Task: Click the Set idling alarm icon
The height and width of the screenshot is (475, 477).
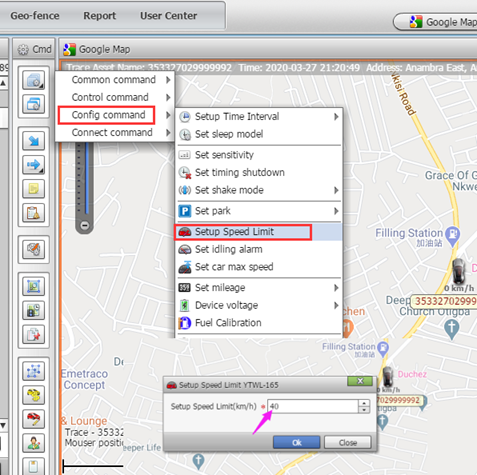Action: pos(185,249)
